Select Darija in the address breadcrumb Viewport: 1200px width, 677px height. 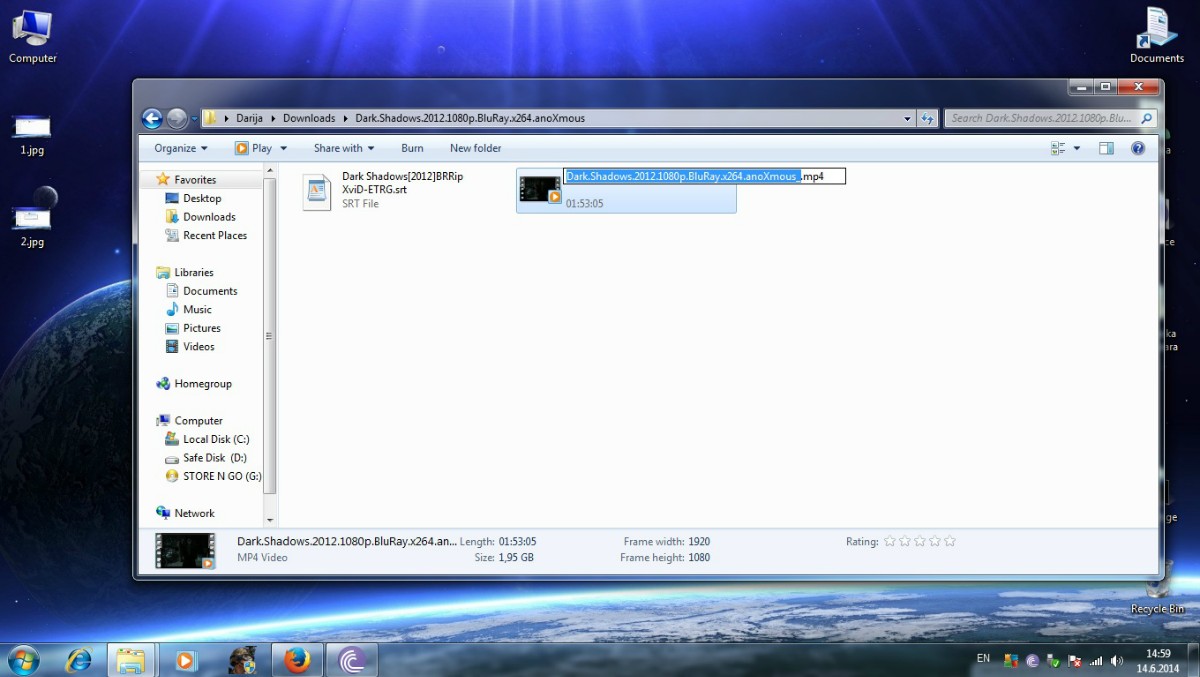point(251,118)
